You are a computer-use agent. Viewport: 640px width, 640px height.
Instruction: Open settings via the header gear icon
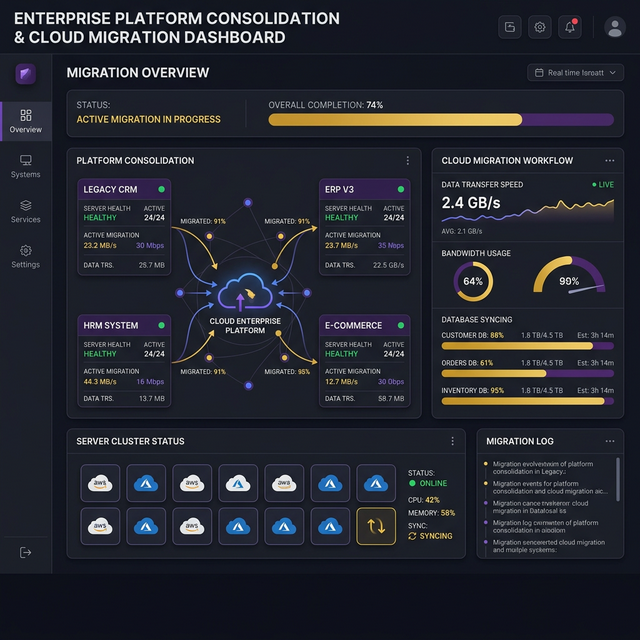[x=540, y=27]
